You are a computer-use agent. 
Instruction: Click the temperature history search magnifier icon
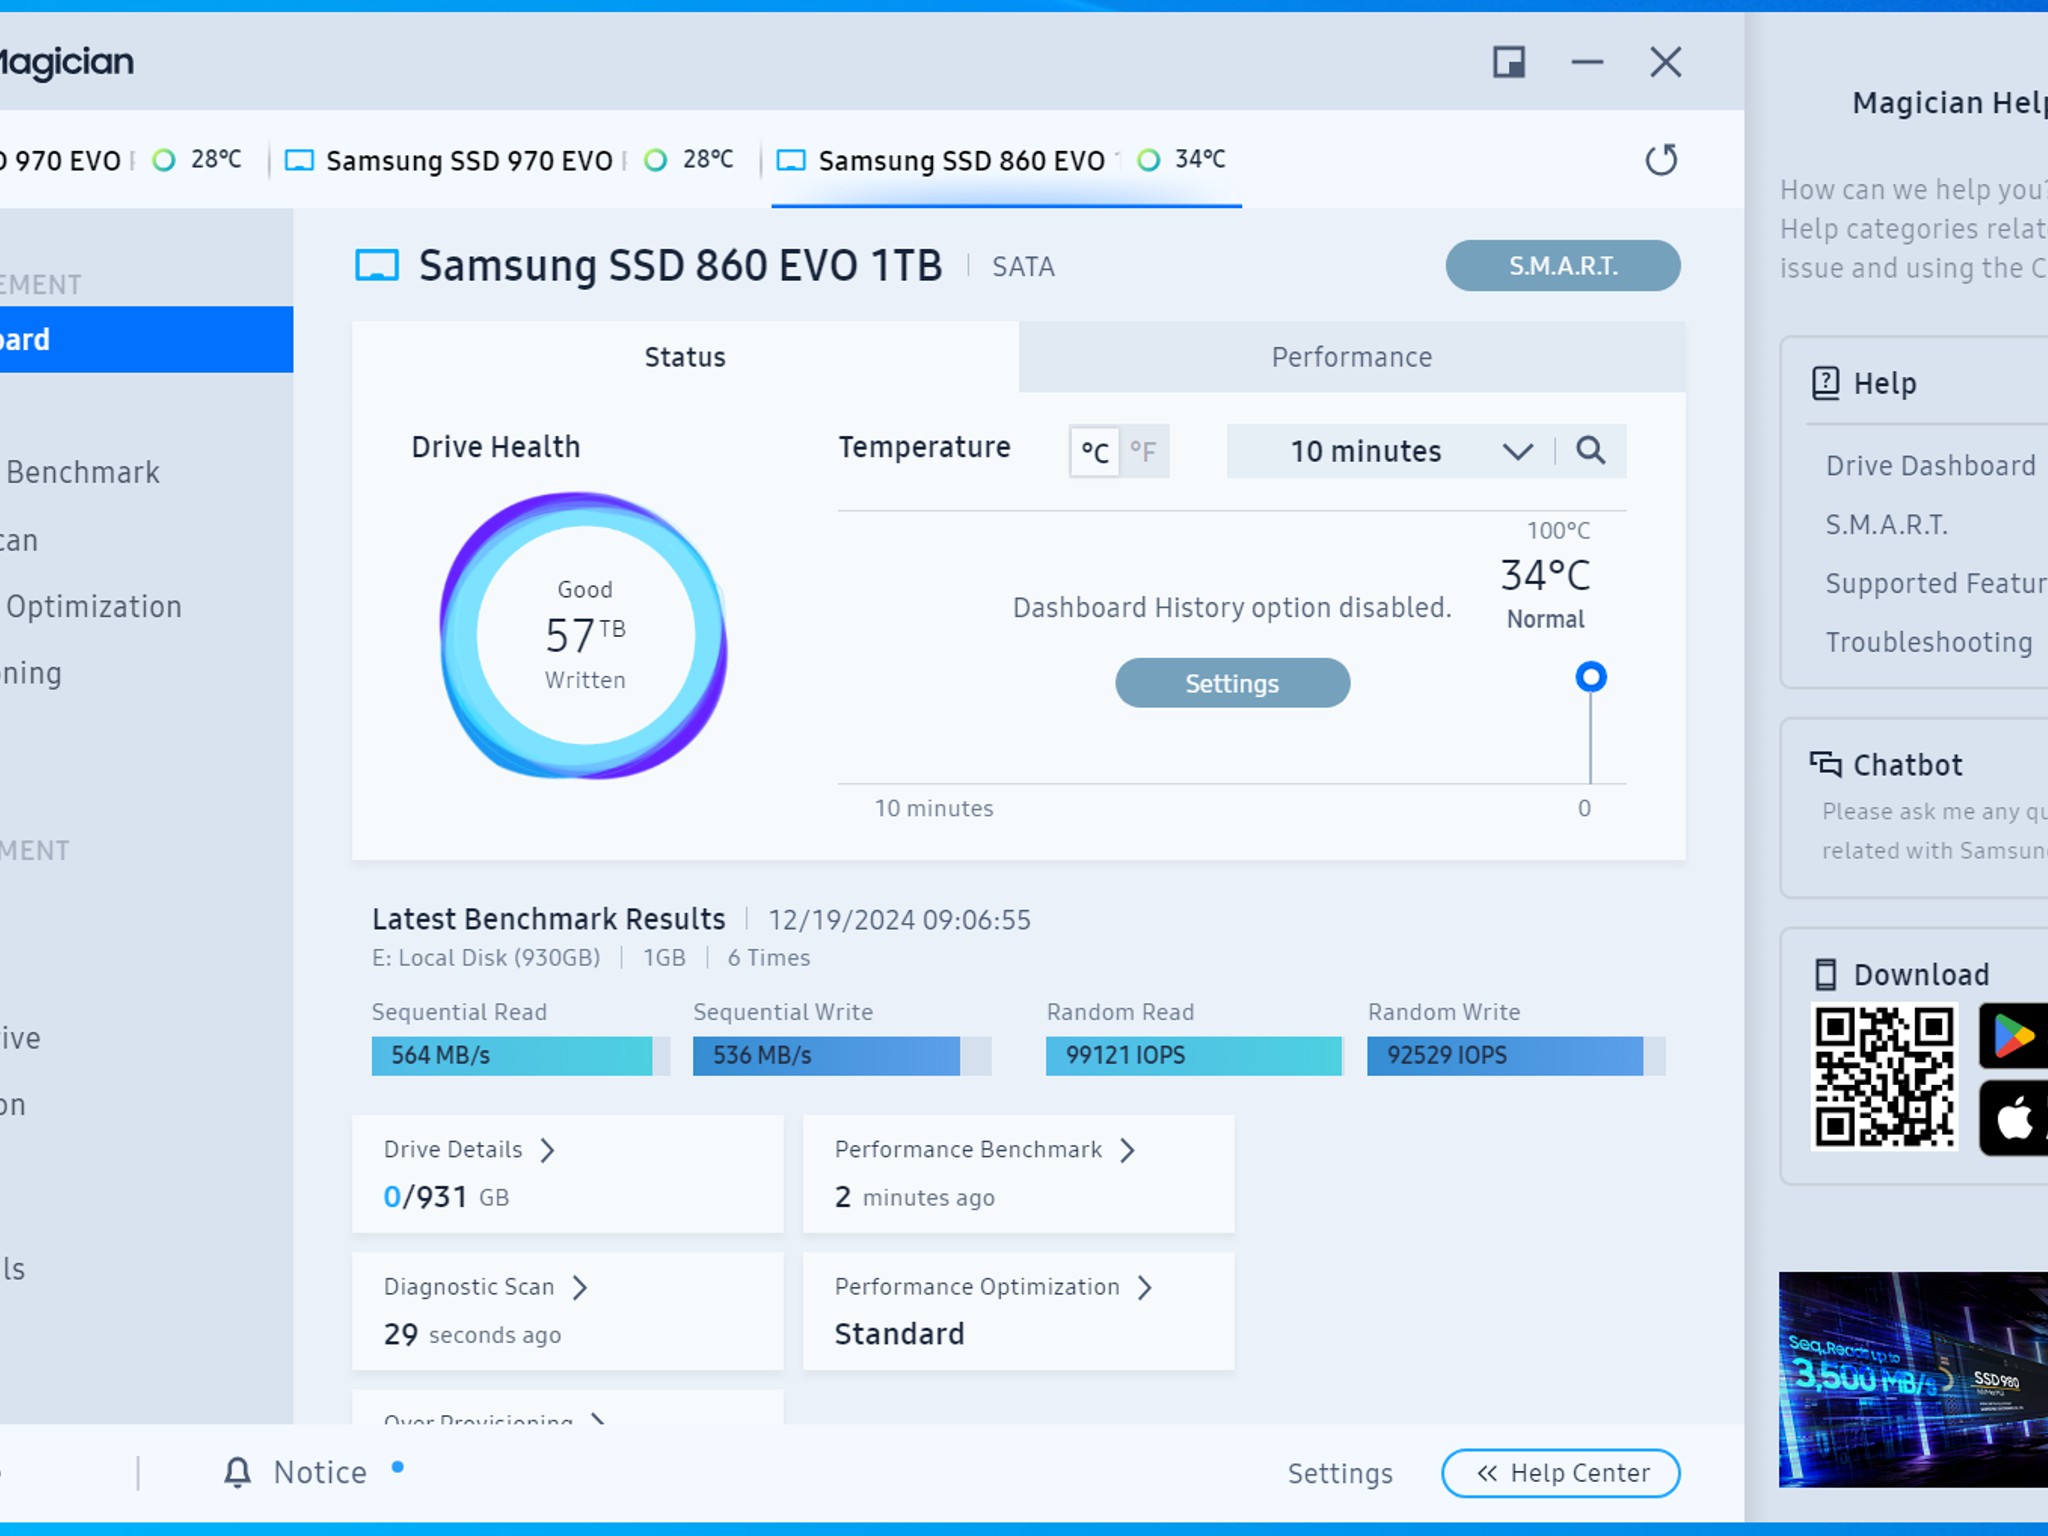tap(1591, 451)
